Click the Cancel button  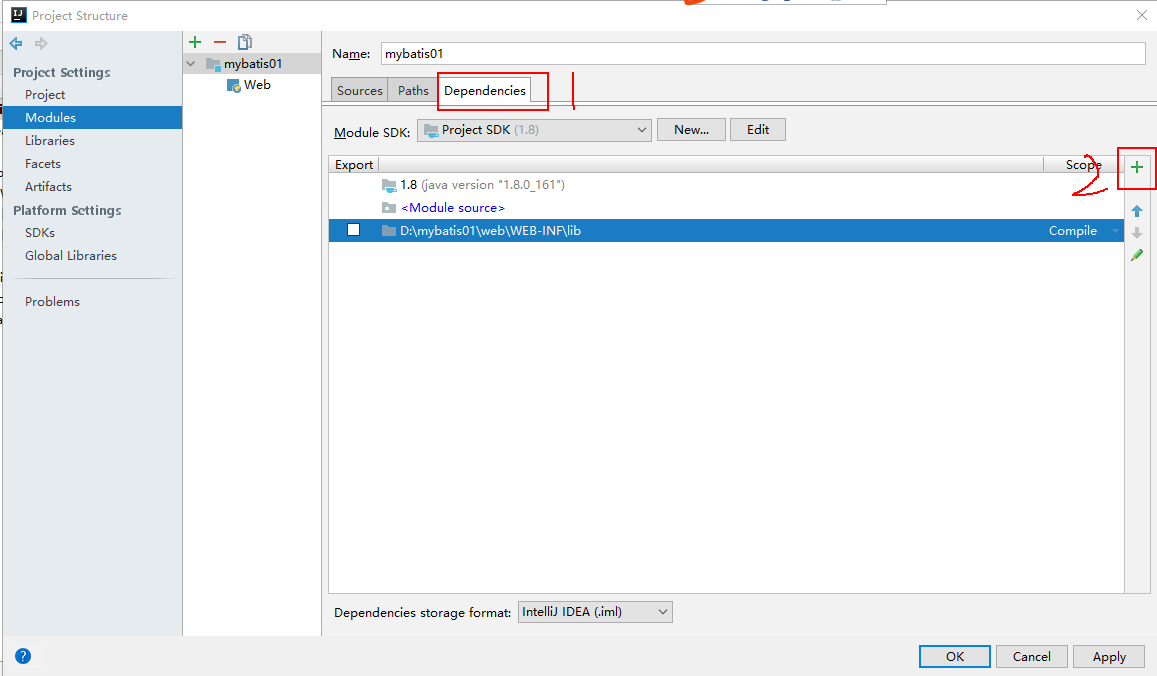[x=1032, y=656]
